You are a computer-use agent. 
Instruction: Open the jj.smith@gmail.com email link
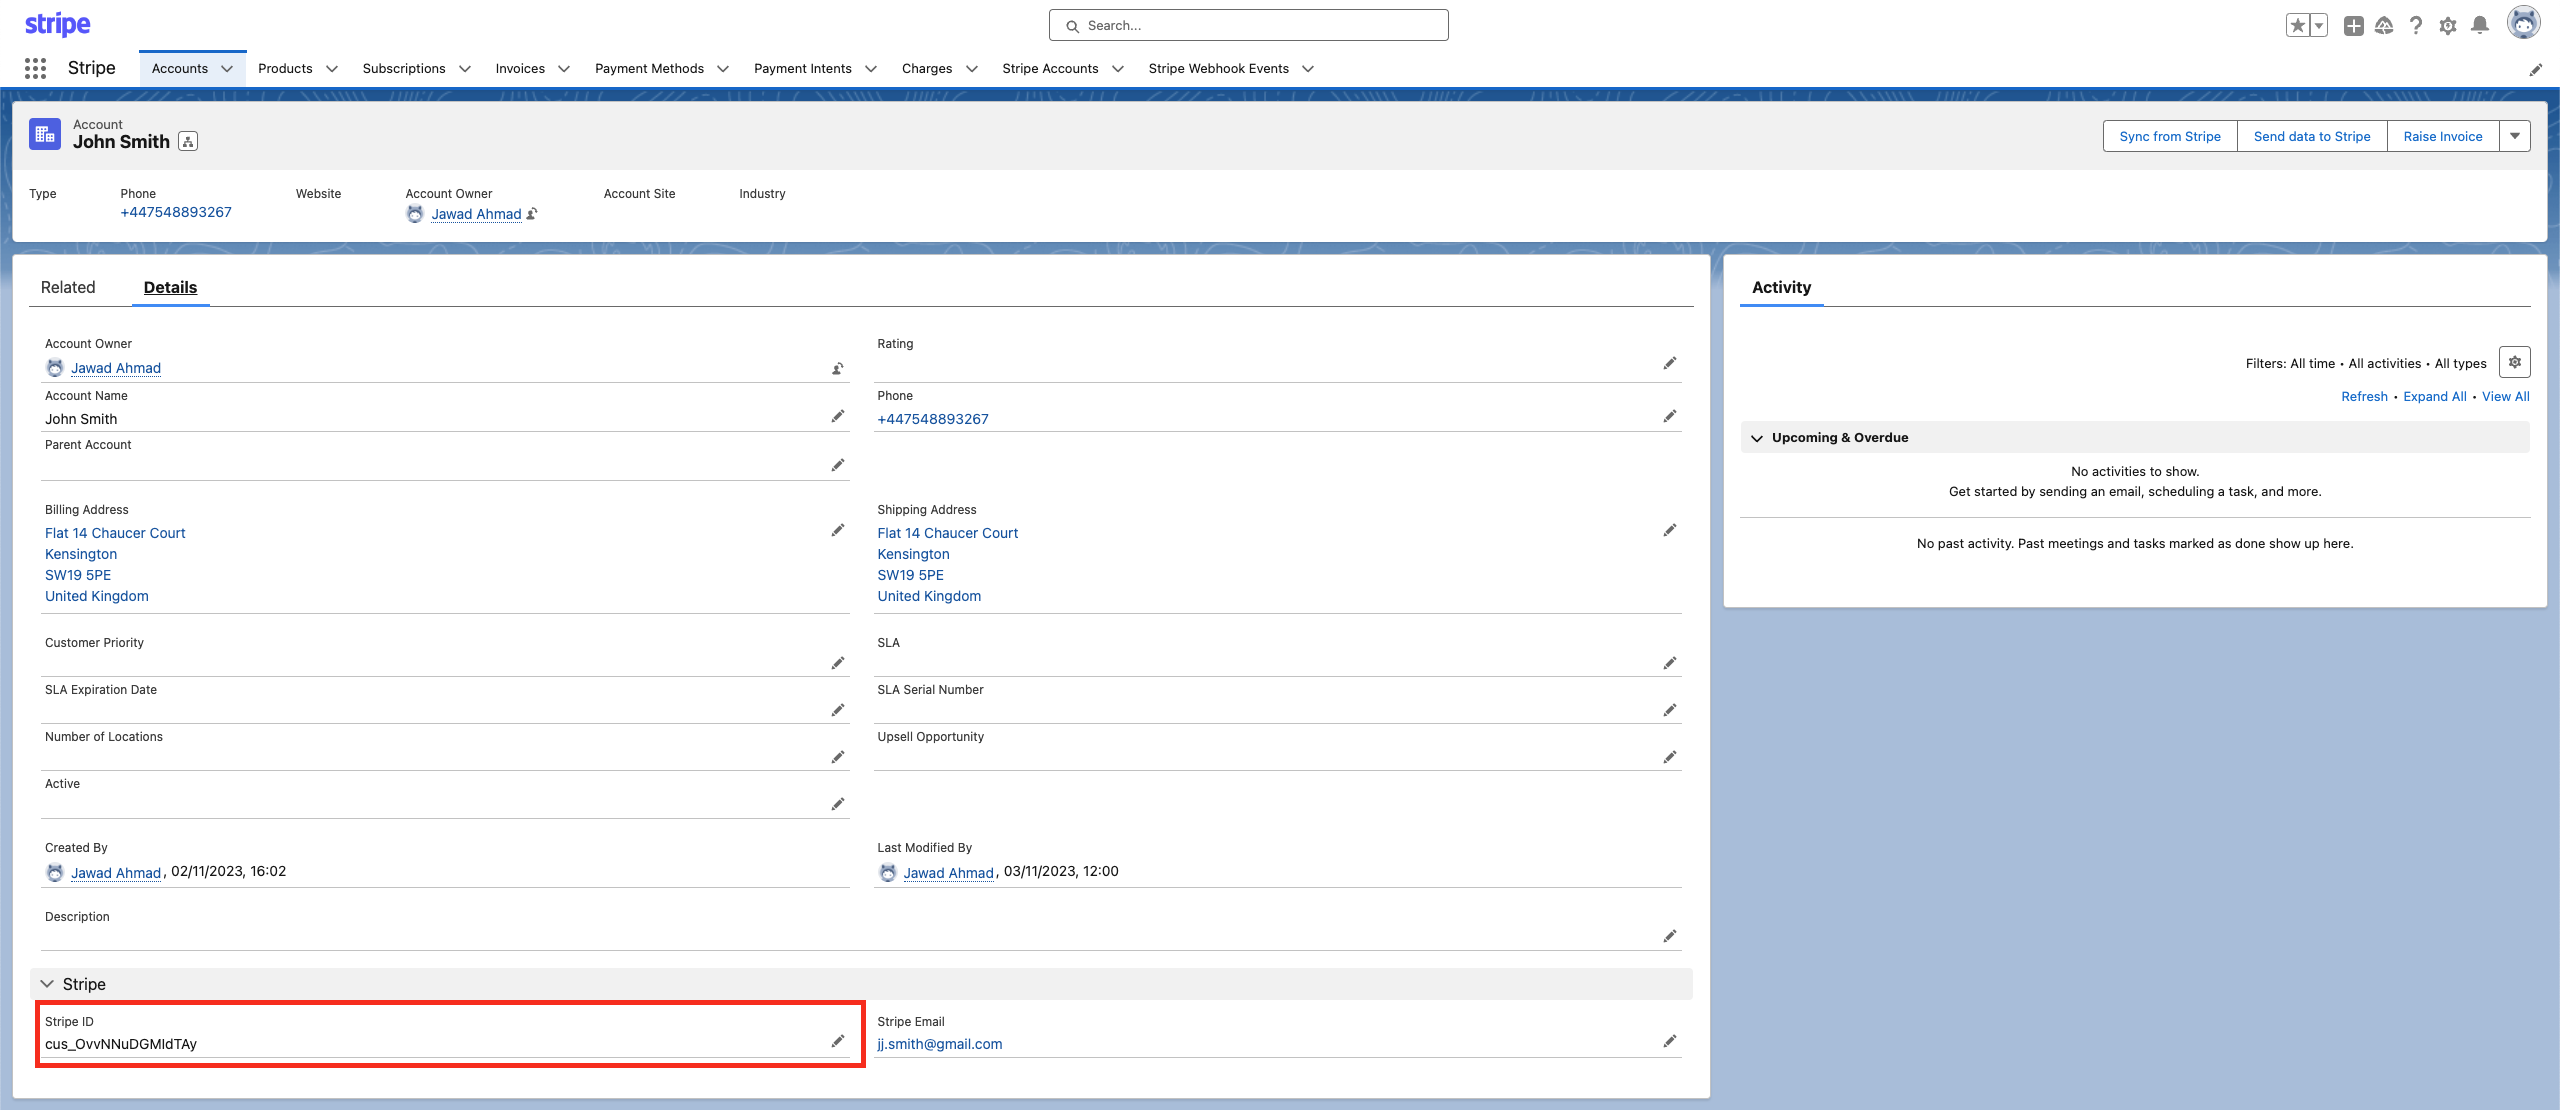939,1044
